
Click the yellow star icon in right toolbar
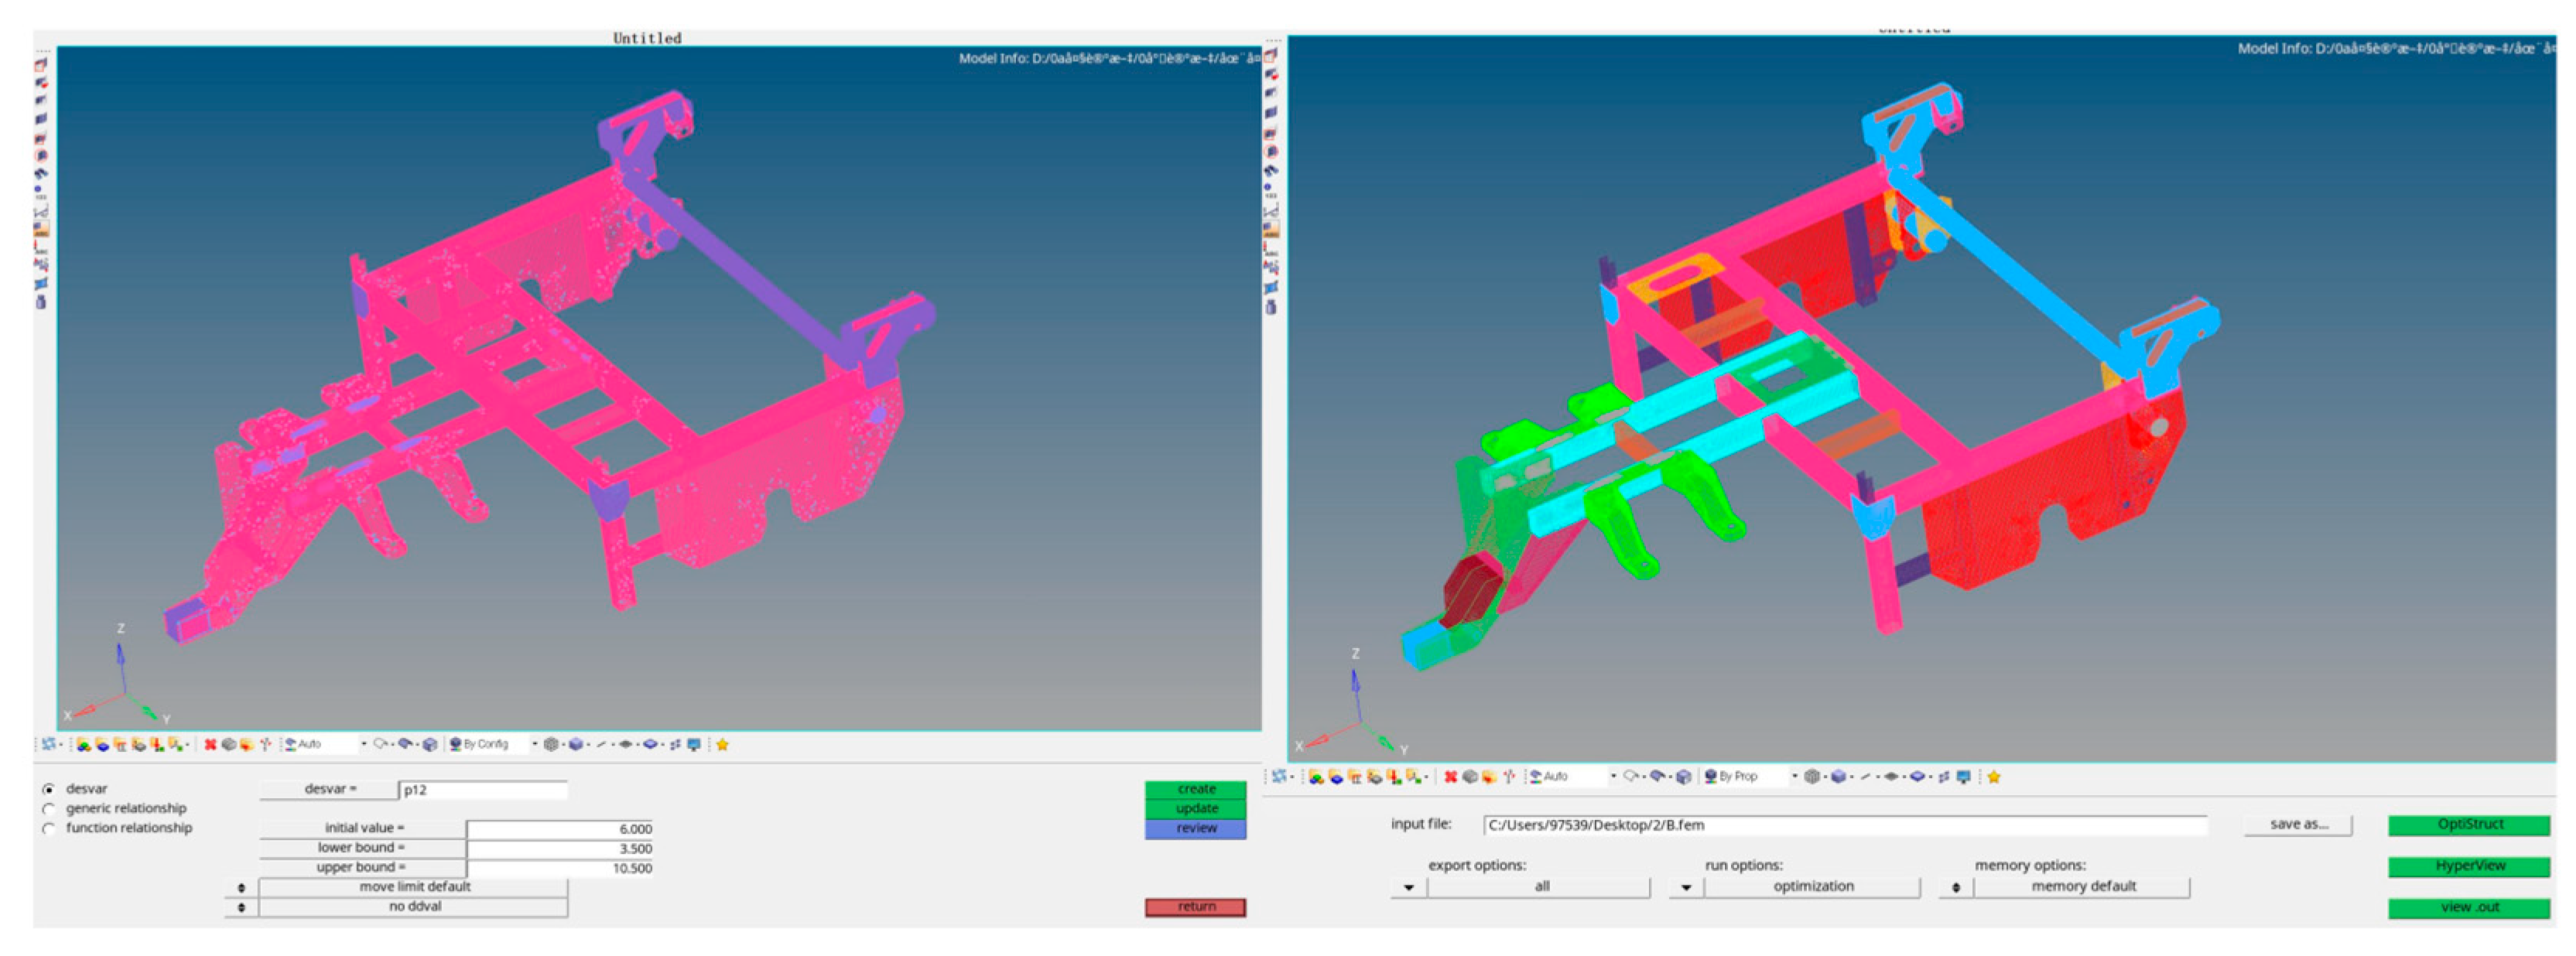1993,777
